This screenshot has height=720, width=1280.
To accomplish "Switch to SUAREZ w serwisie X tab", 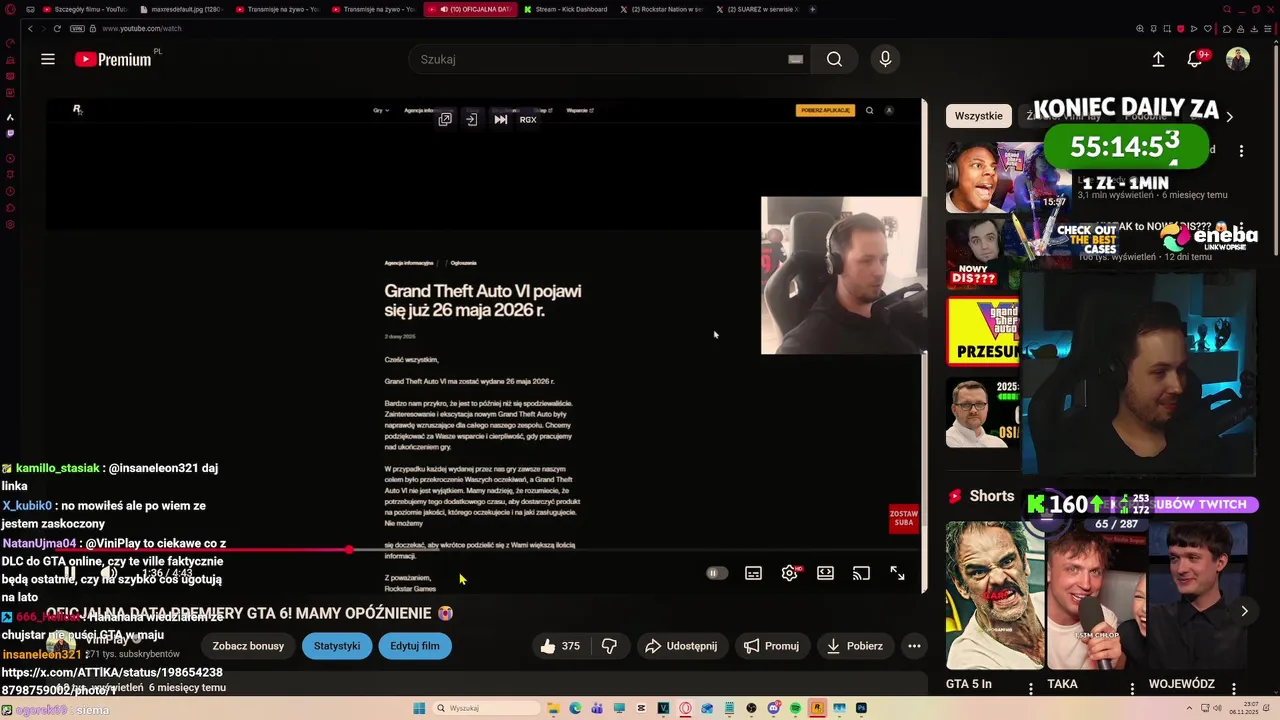I will (757, 9).
